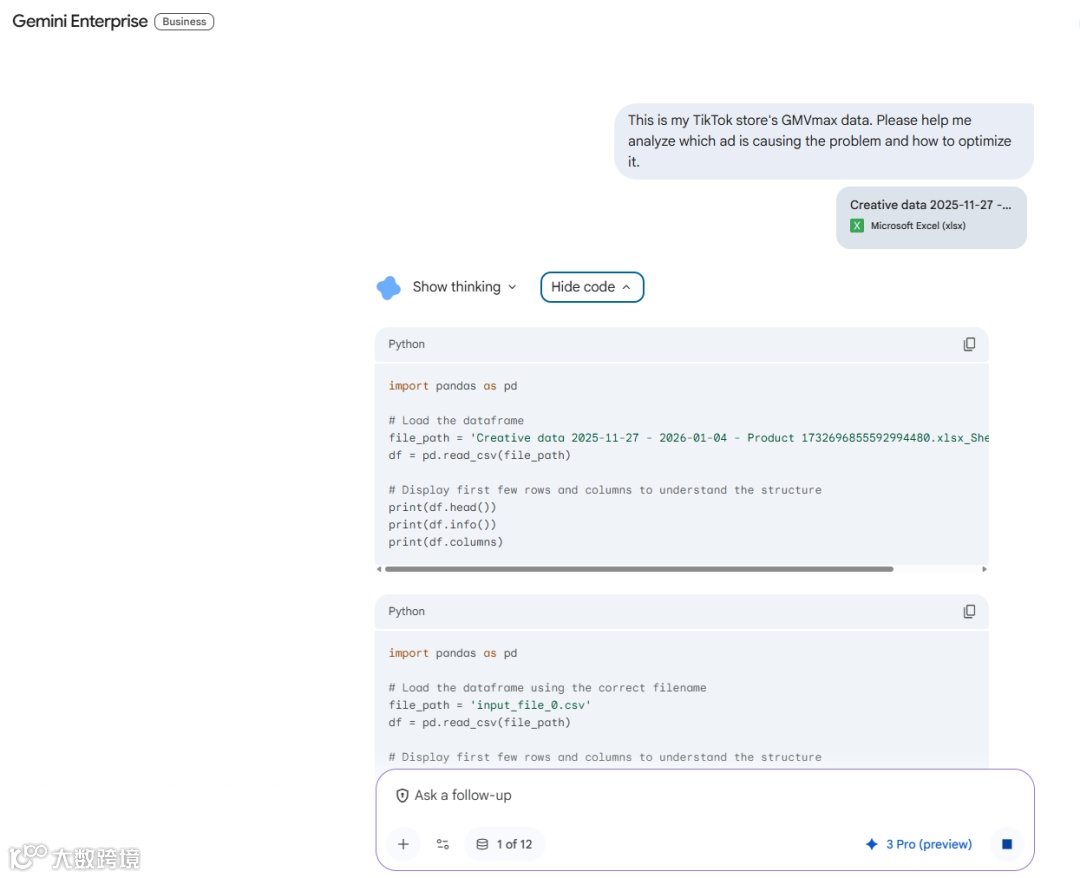
Task: Collapse code with Hide code button
Action: [592, 287]
